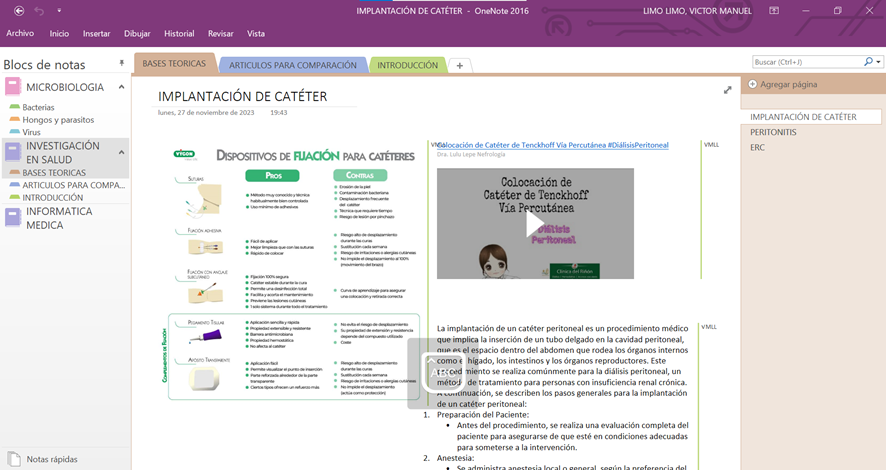This screenshot has width=886, height=470.
Task: Click the Back arrow in title bar
Action: click(x=19, y=11)
